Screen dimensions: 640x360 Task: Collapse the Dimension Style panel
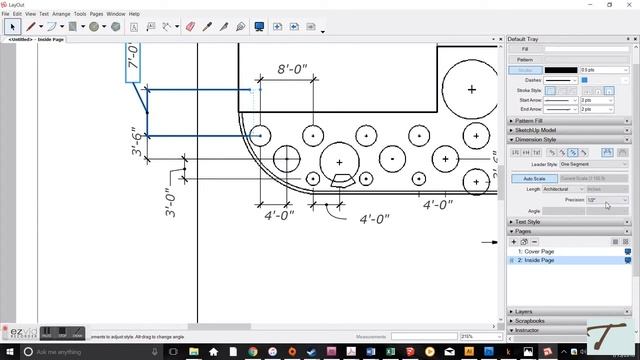click(569, 140)
